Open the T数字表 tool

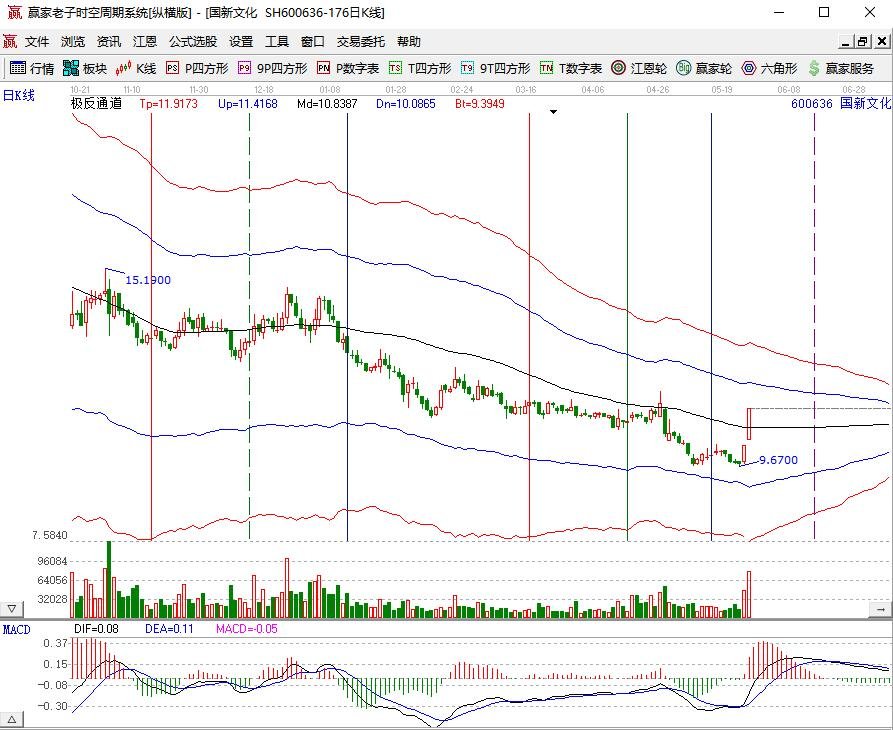pyautogui.click(x=571, y=68)
